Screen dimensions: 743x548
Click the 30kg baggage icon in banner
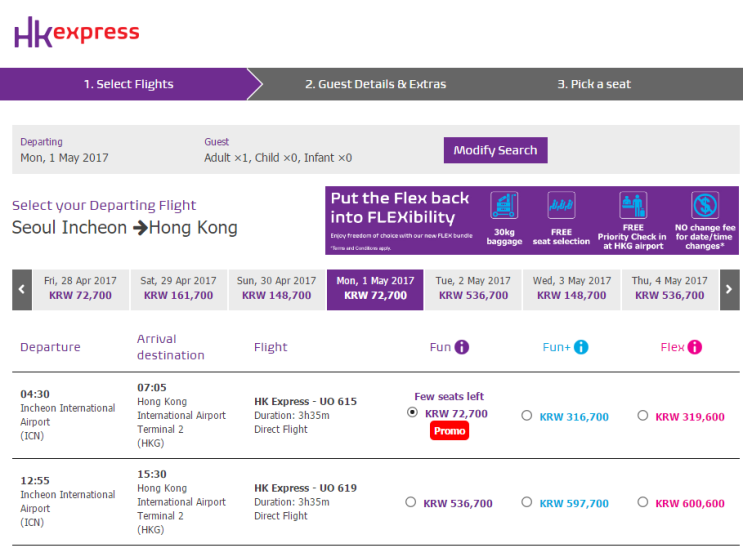(x=504, y=205)
